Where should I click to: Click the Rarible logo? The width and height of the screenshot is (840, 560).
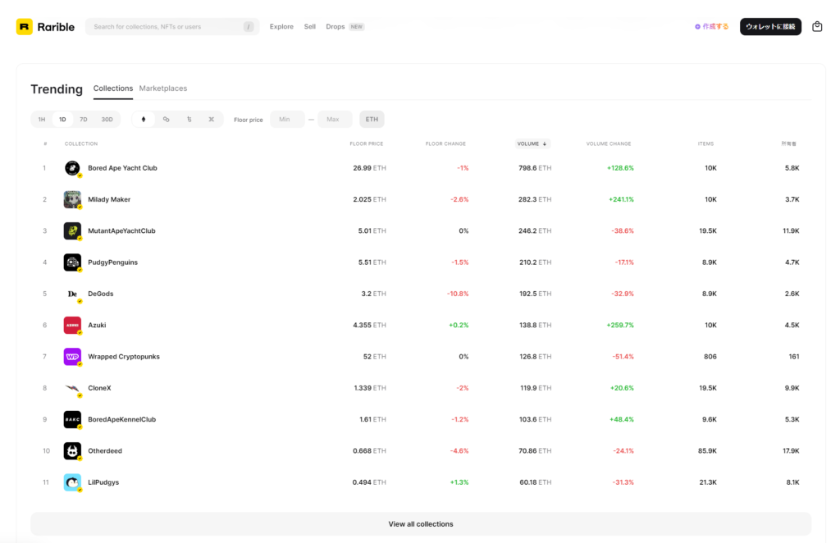(x=46, y=27)
